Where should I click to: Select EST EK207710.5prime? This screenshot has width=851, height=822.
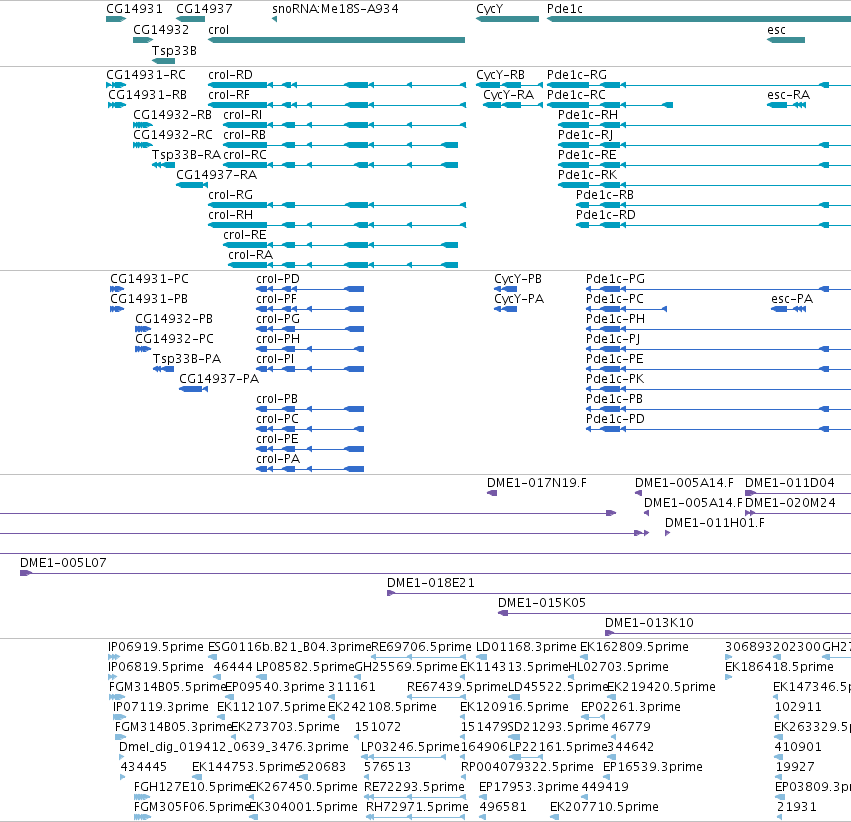coord(554,817)
